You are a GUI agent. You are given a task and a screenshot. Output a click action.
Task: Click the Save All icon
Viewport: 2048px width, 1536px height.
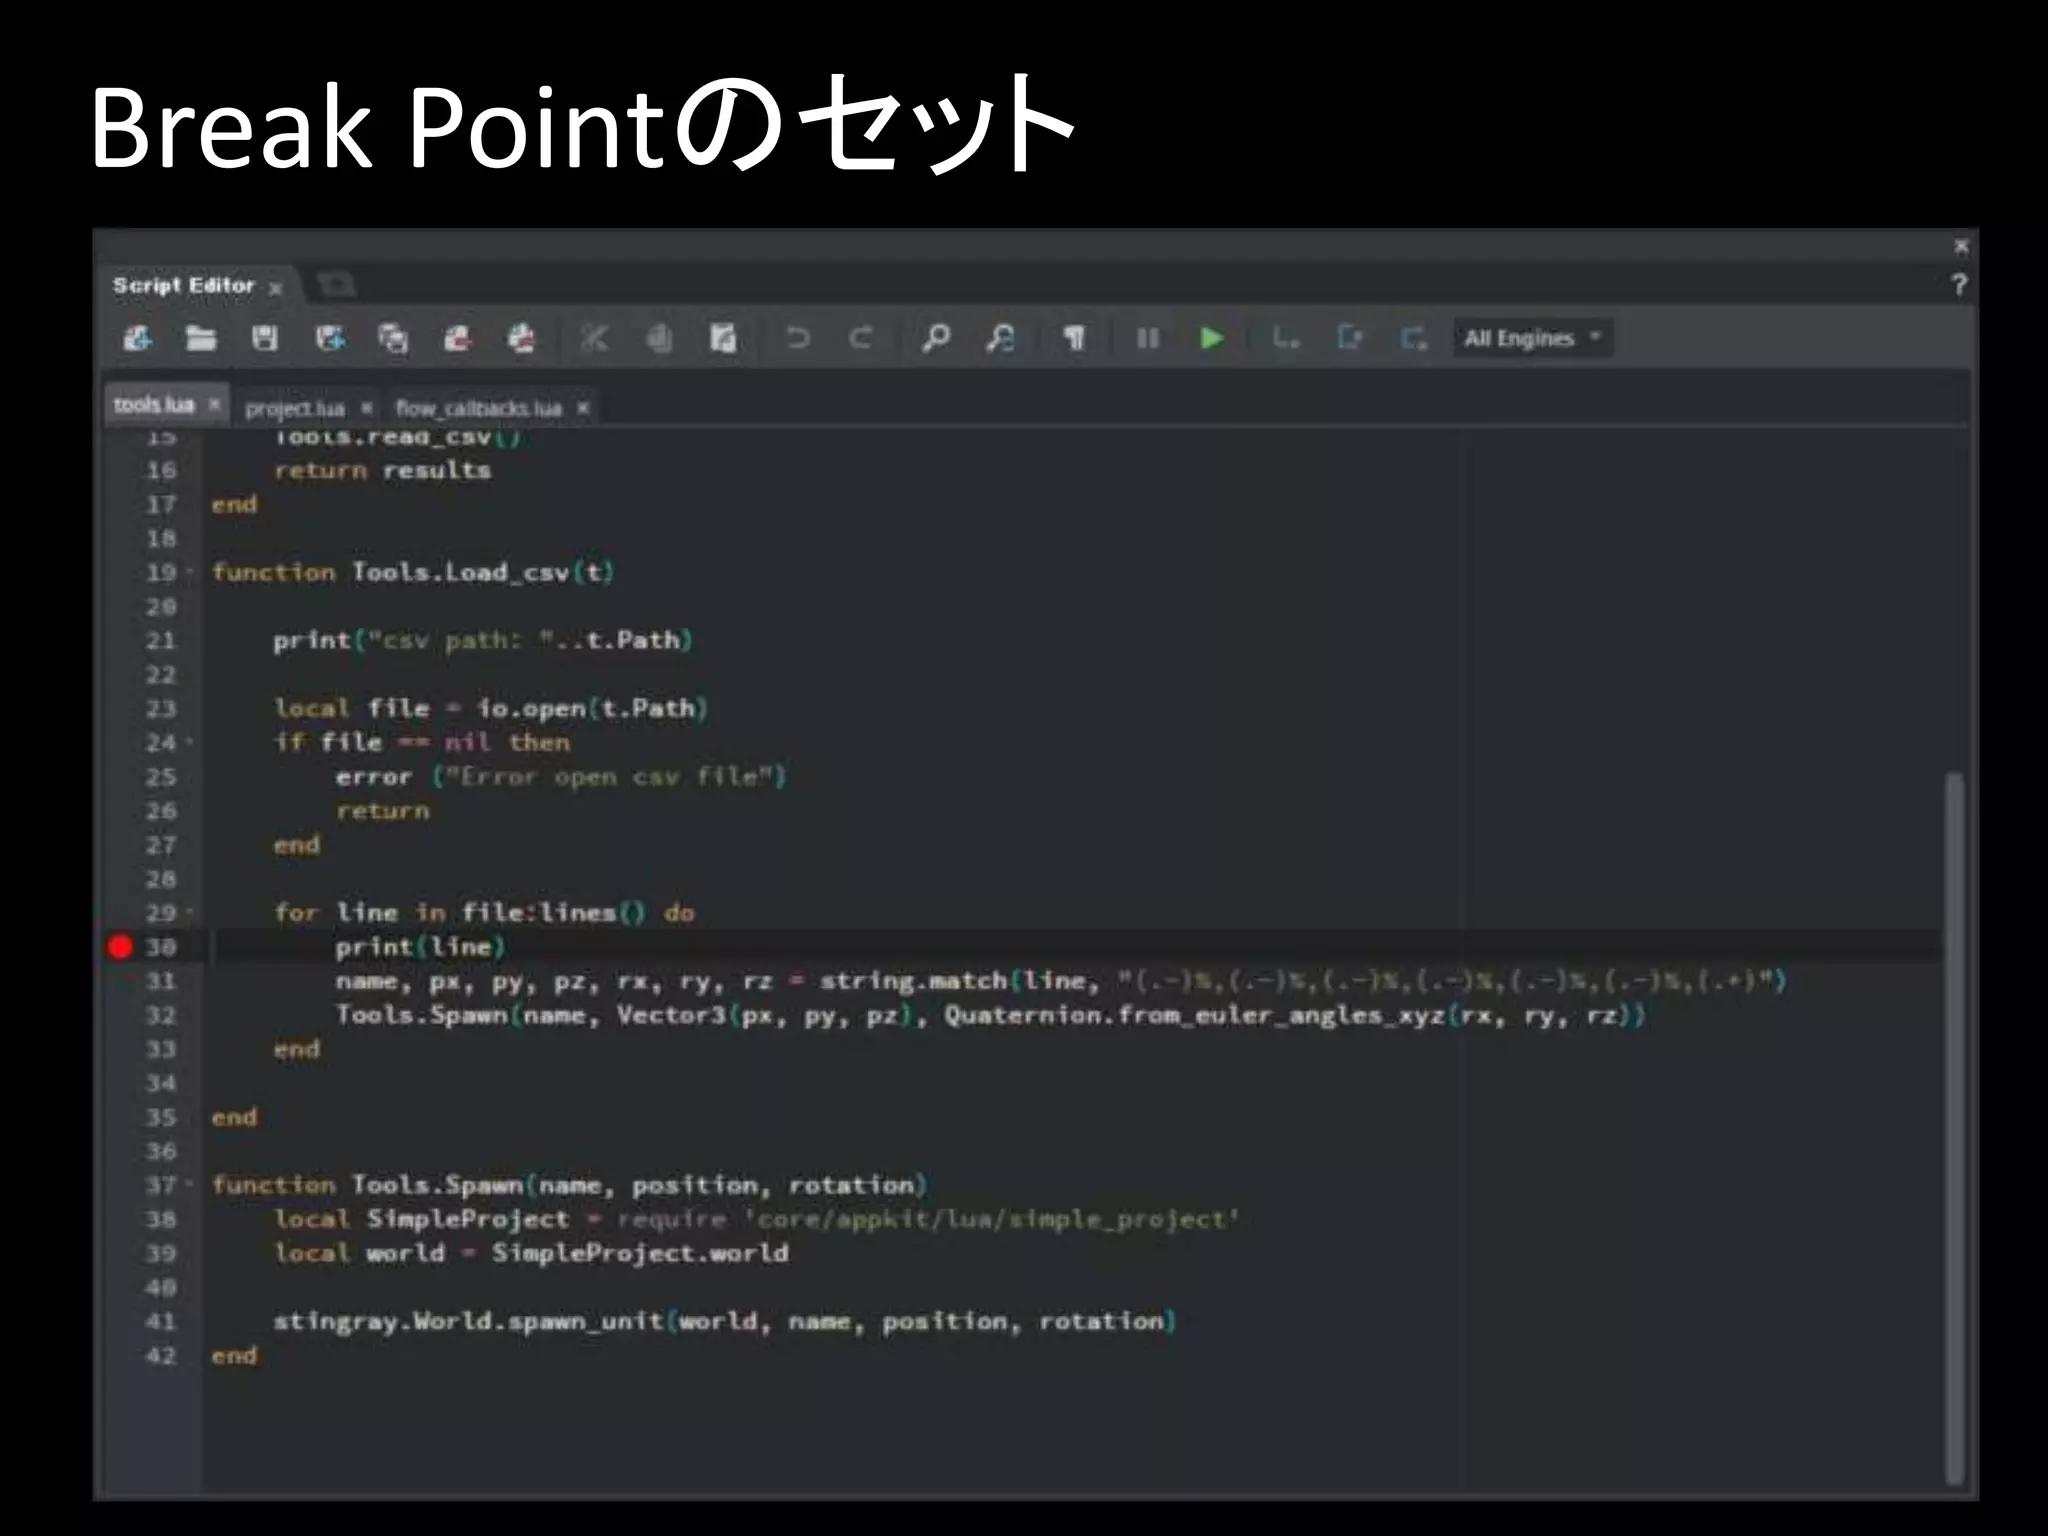click(x=393, y=338)
